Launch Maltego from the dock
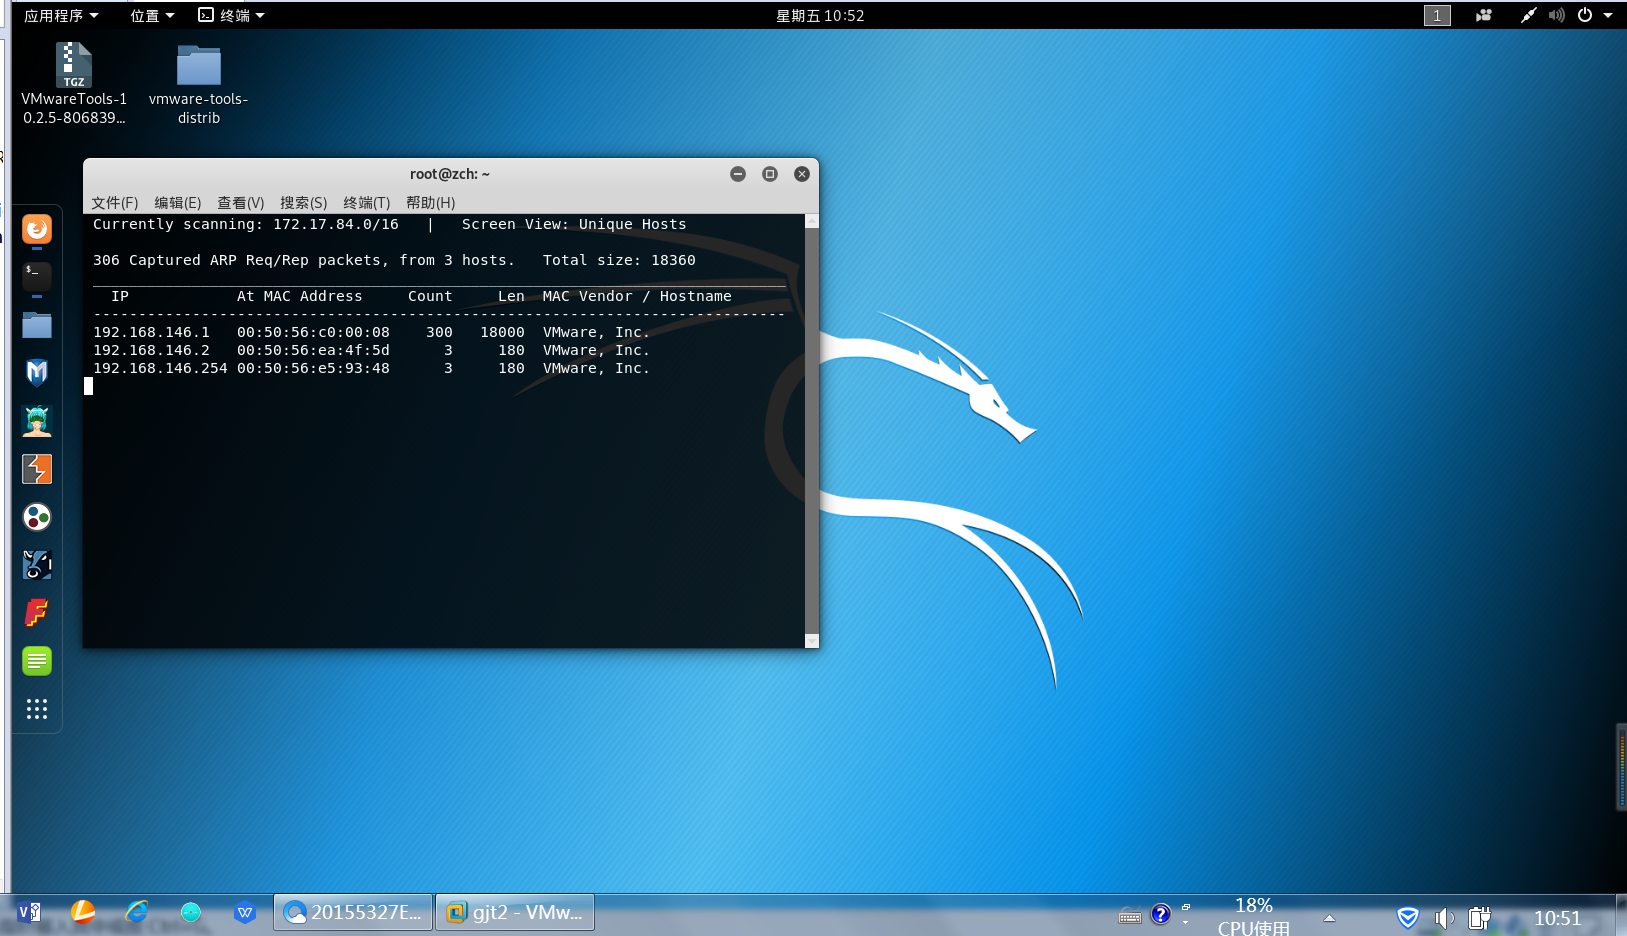Viewport: 1627px width, 936px height. pos(37,565)
